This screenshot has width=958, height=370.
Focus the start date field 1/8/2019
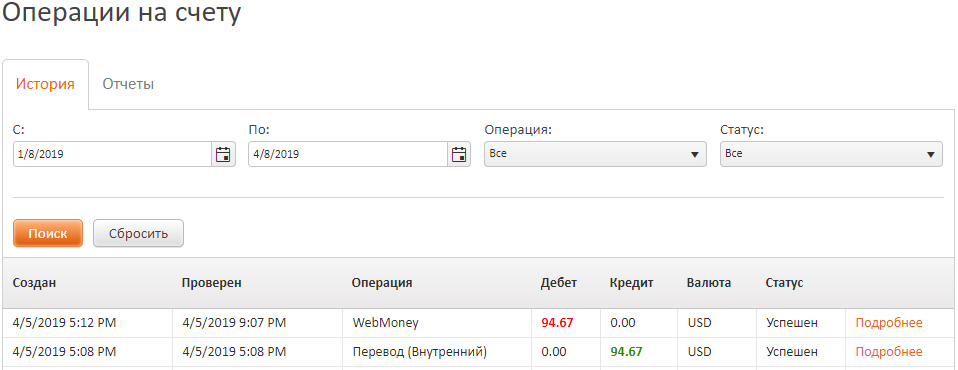pyautogui.click(x=113, y=154)
